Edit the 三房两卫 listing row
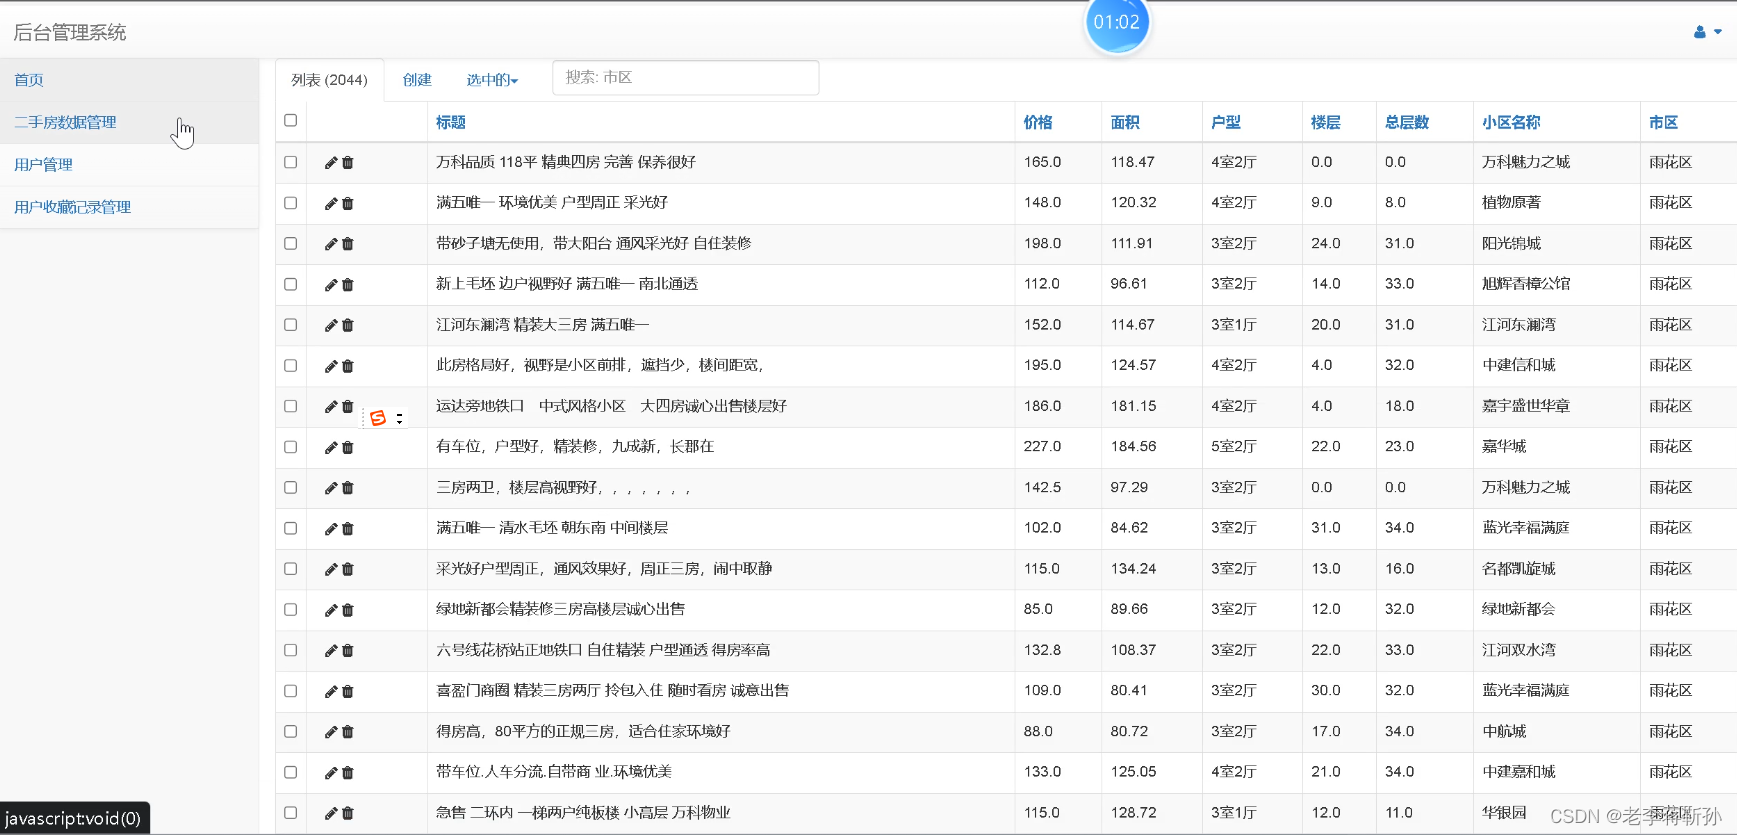This screenshot has width=1737, height=835. [331, 488]
